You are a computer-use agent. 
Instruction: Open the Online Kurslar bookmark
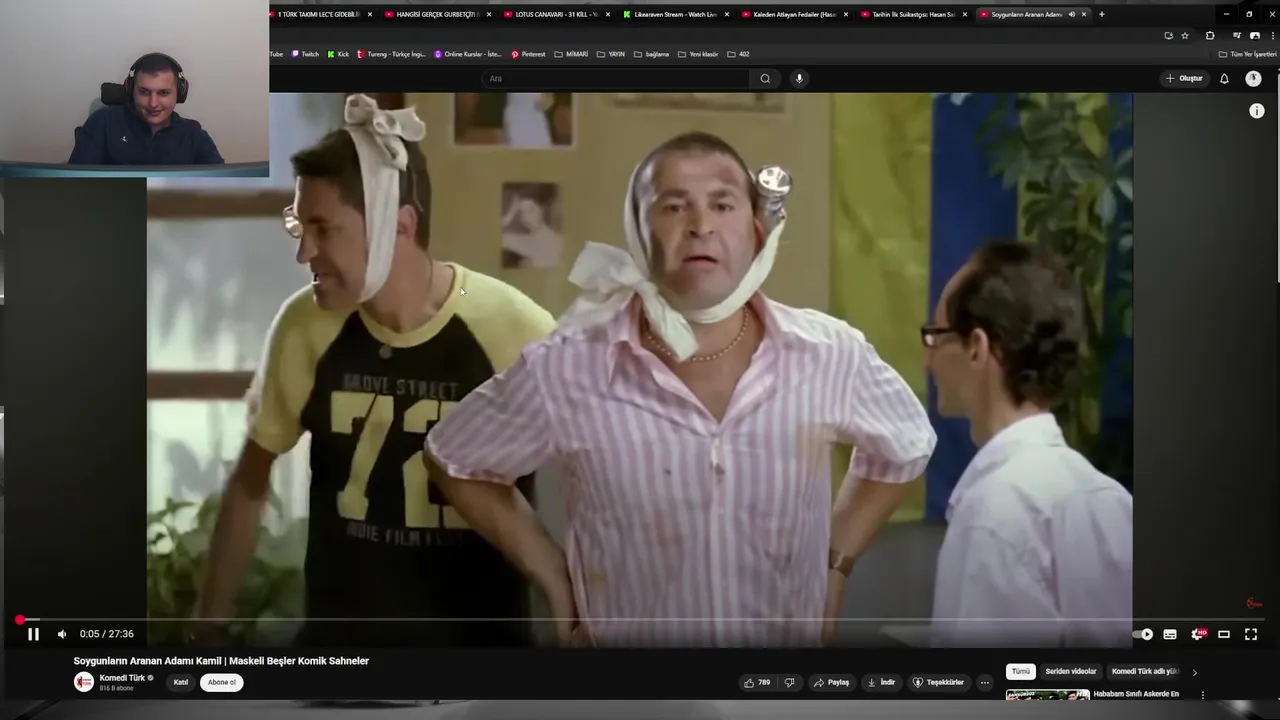pos(468,54)
